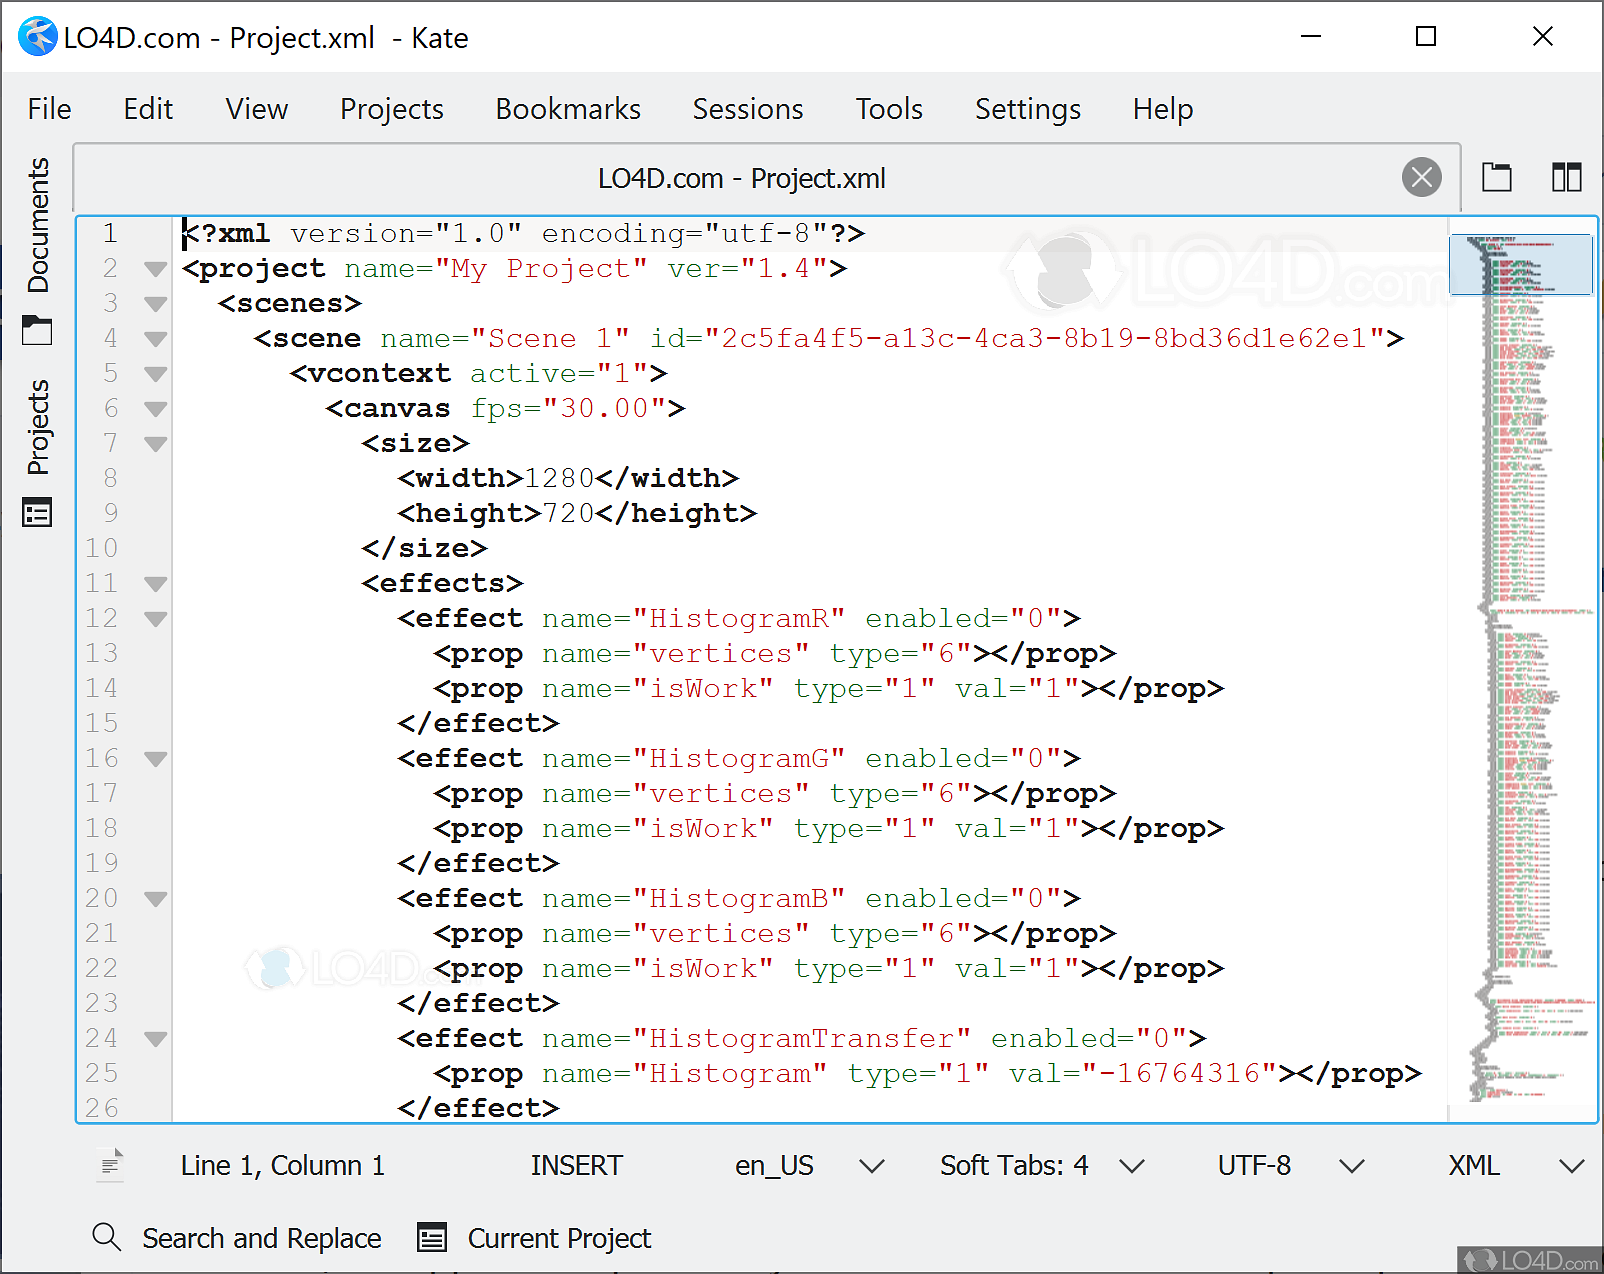The height and width of the screenshot is (1274, 1604).
Task: Place cursor on the width 1280 line
Action: [568, 478]
